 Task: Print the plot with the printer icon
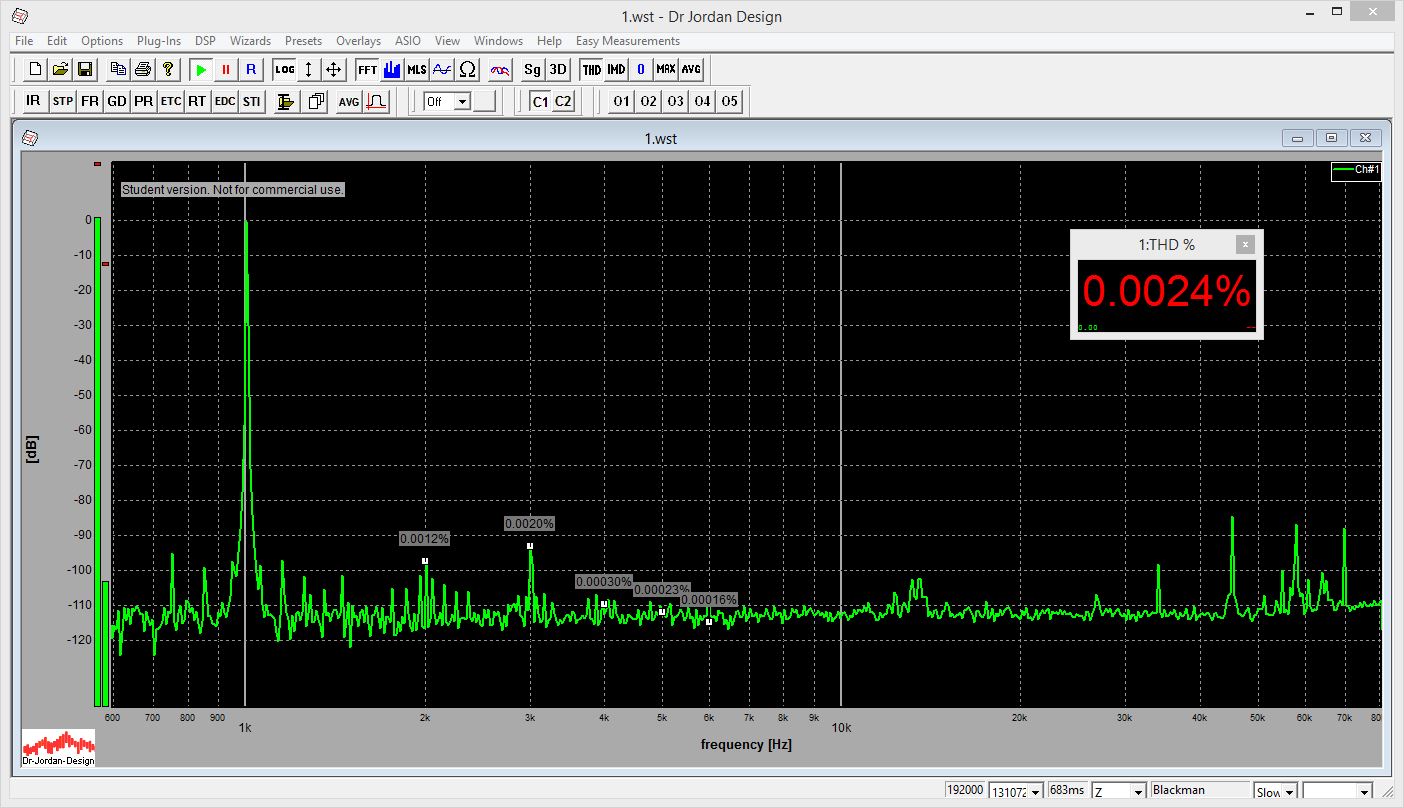coord(143,69)
